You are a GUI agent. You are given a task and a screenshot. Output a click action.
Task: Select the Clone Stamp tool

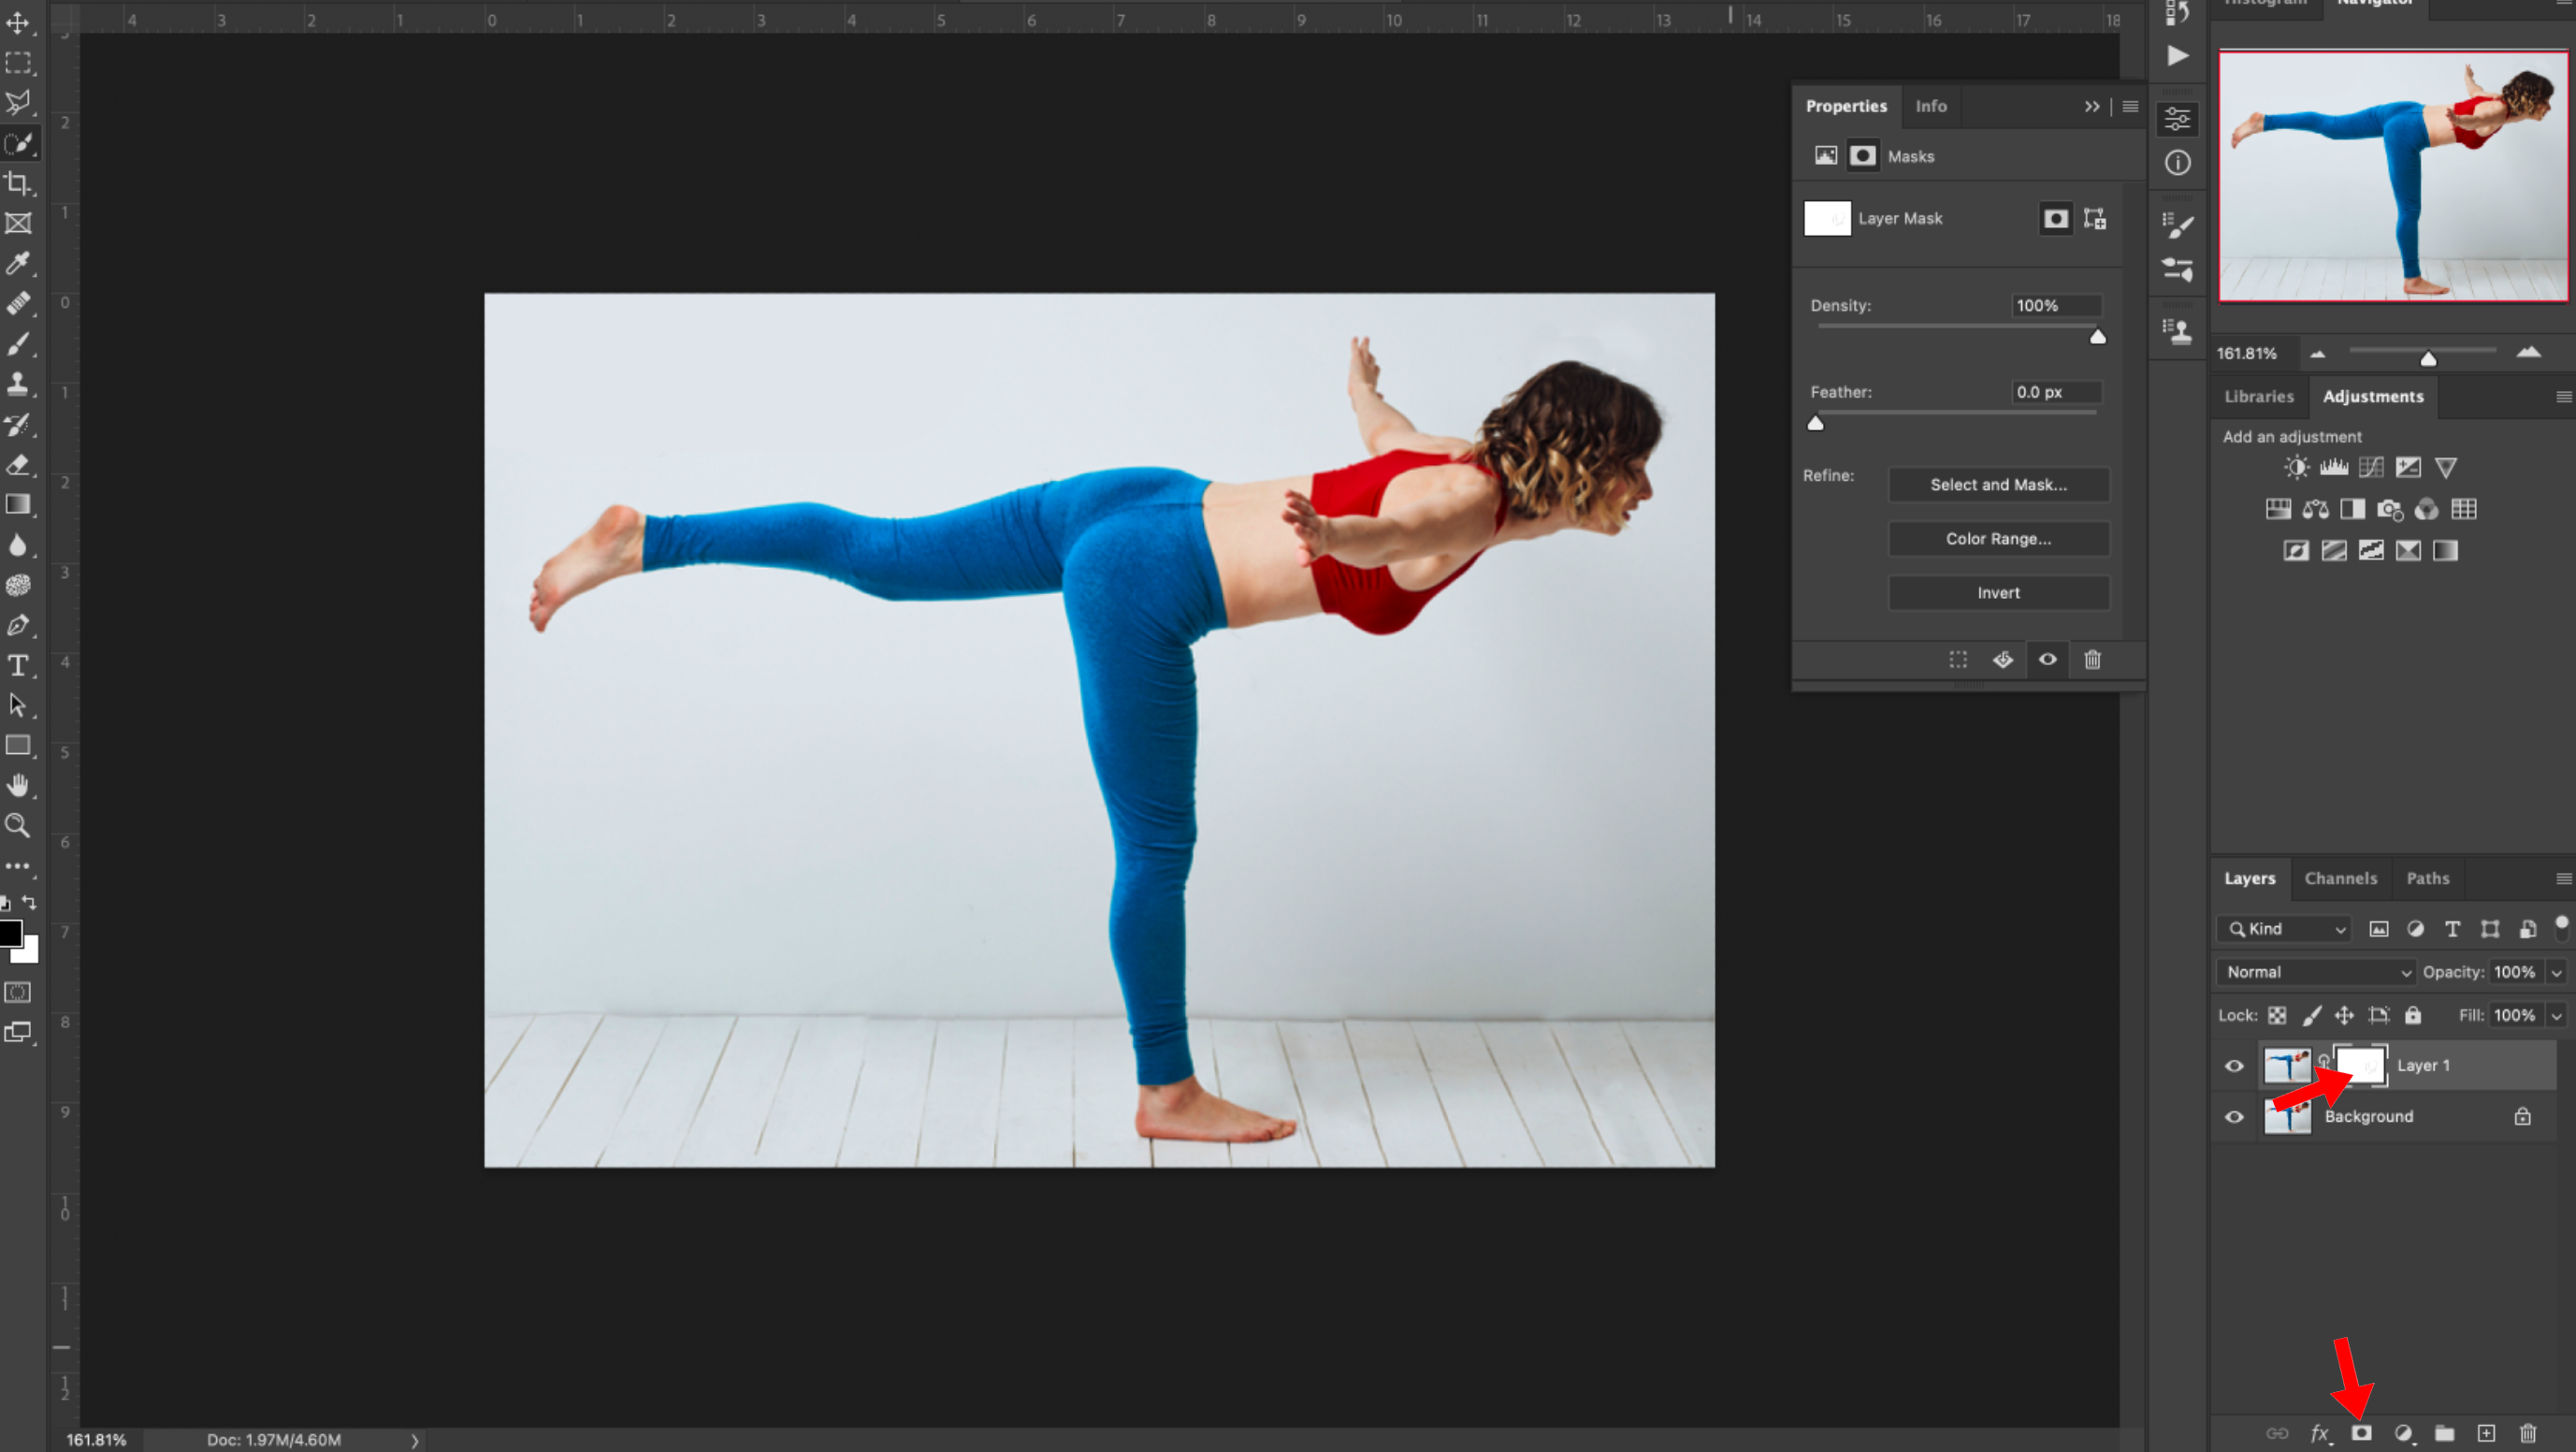pos(18,384)
